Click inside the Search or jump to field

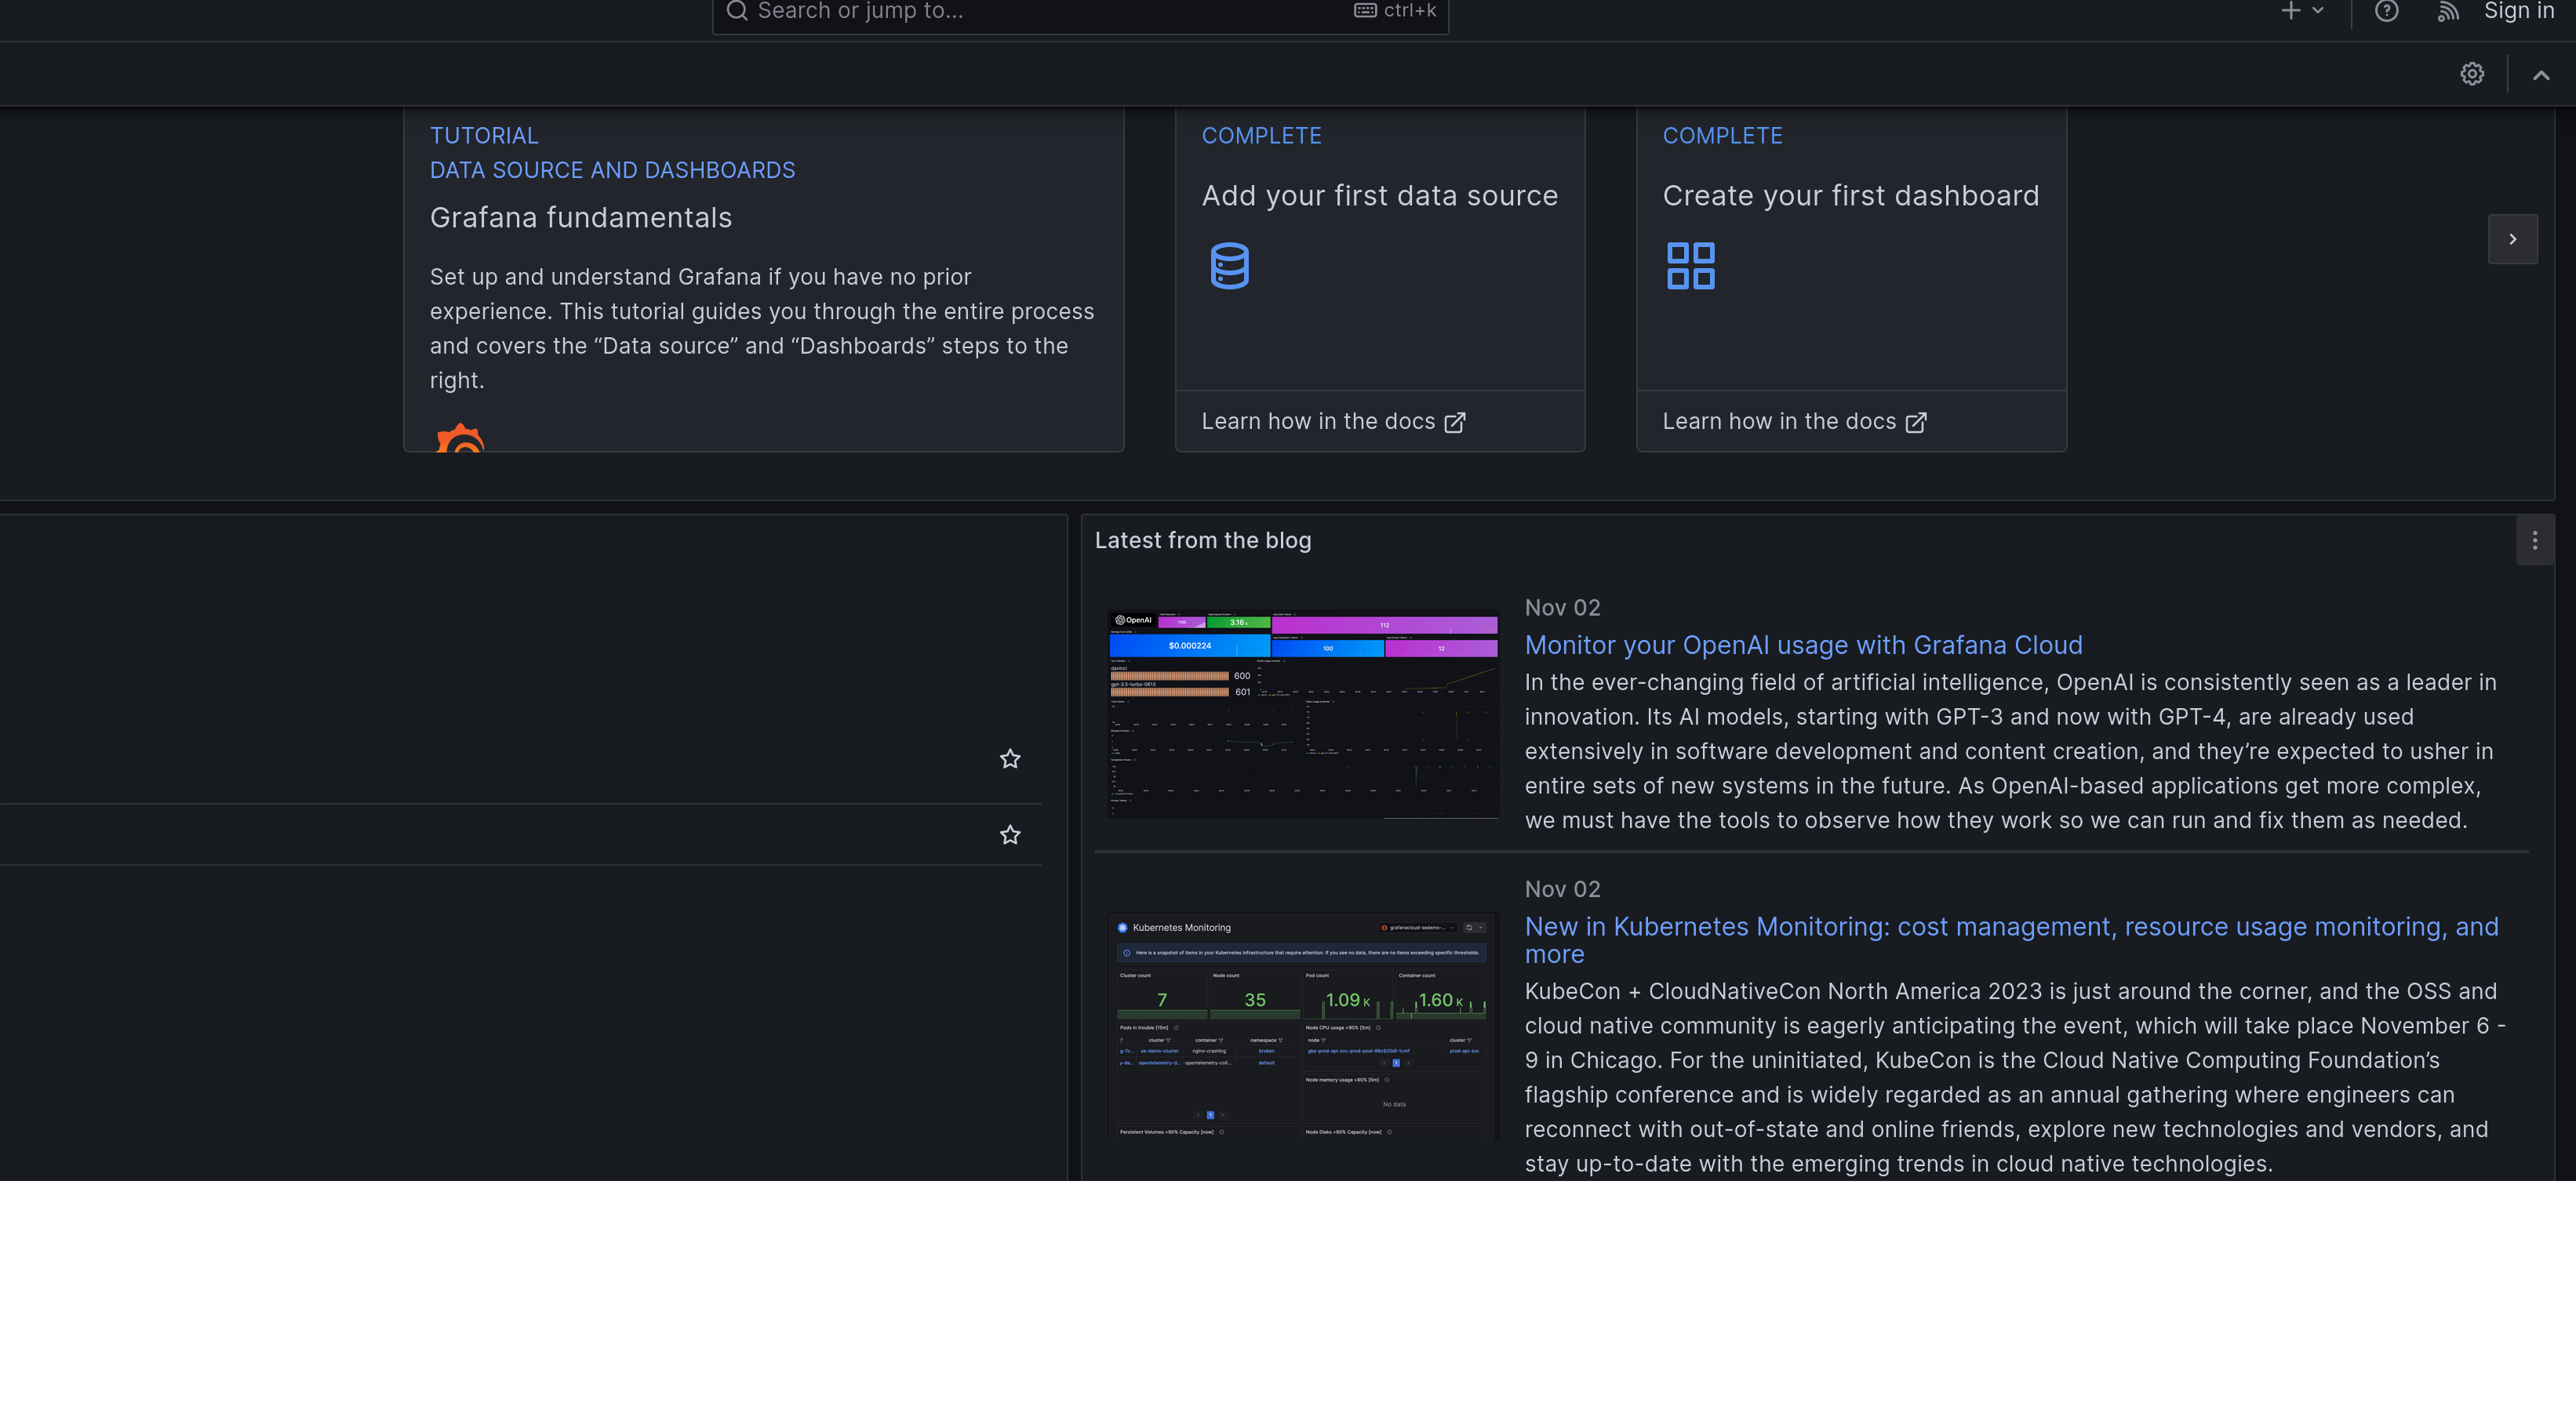pos(1000,12)
